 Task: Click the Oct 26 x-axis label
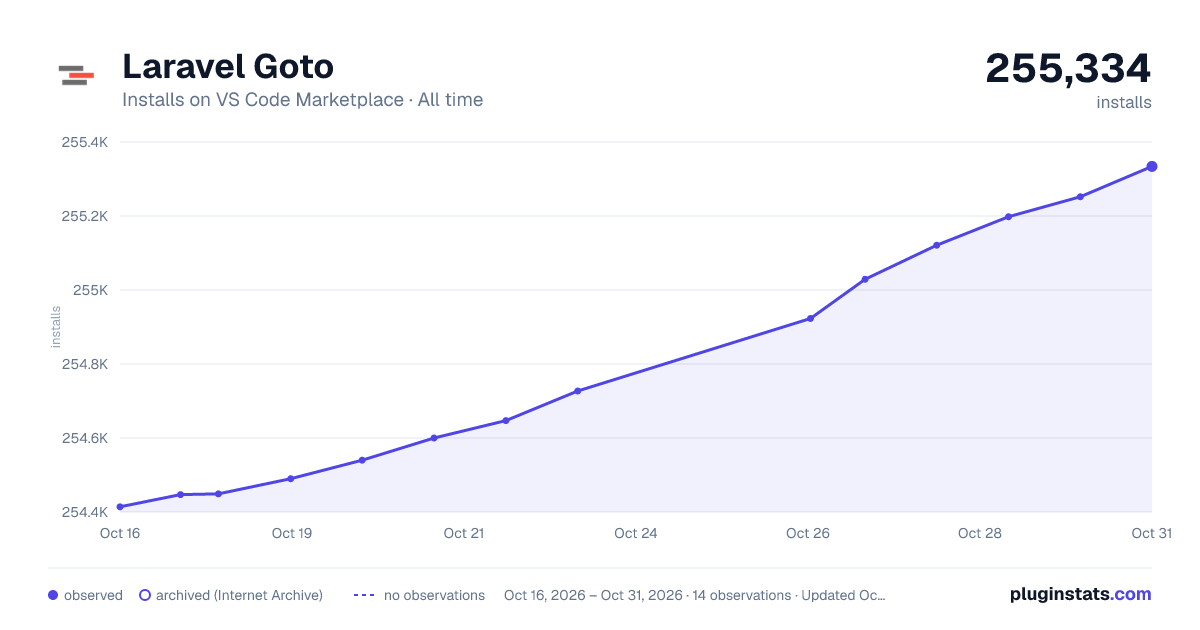pos(808,533)
